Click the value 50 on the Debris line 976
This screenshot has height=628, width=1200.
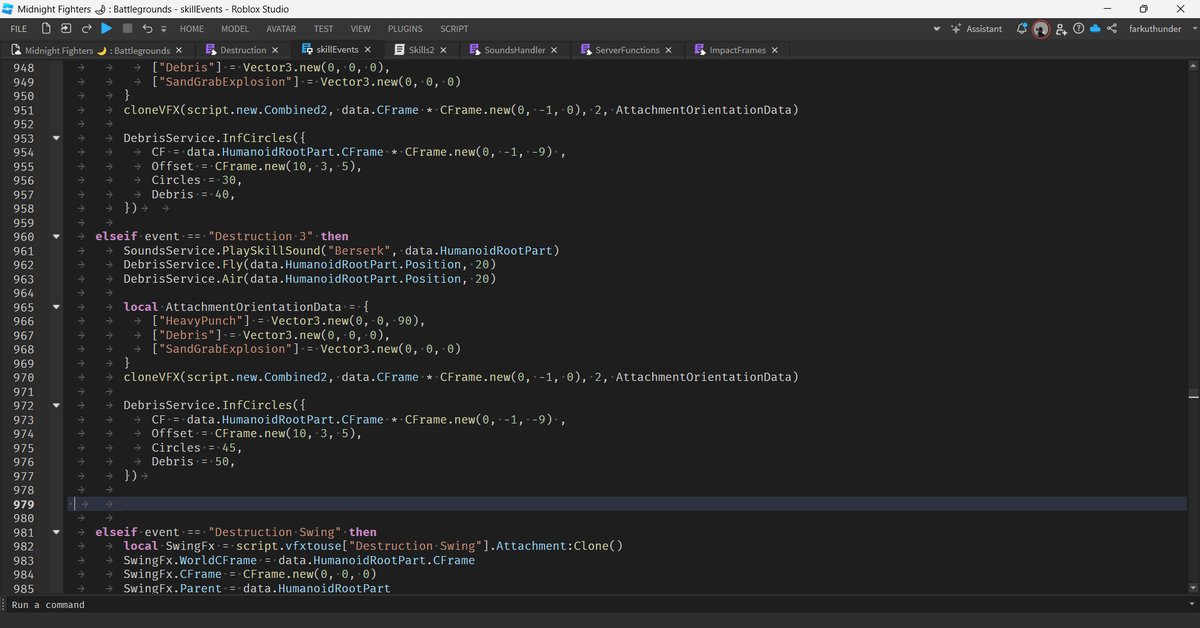tap(224, 462)
